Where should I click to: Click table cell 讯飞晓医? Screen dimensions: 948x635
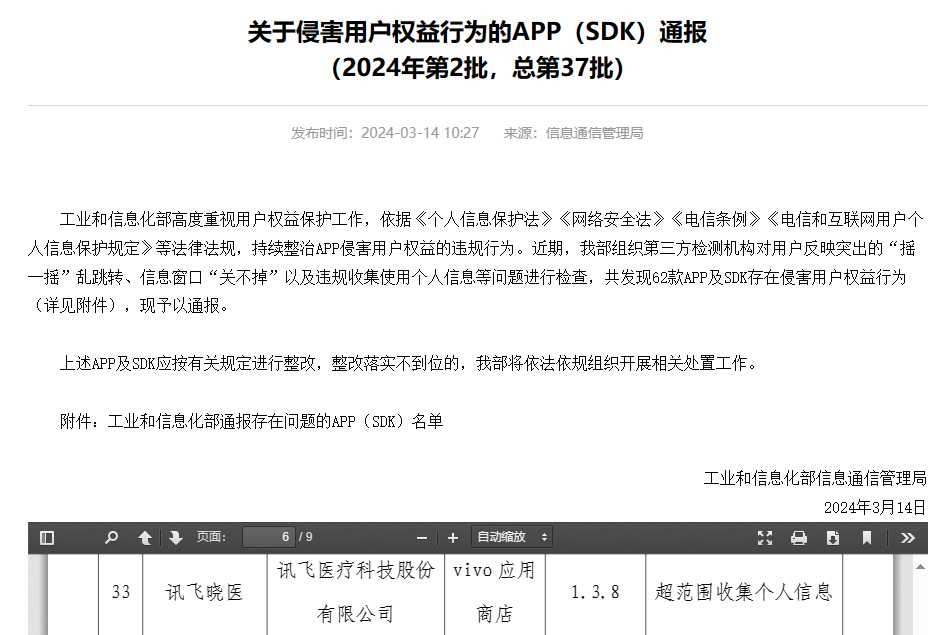[204, 592]
